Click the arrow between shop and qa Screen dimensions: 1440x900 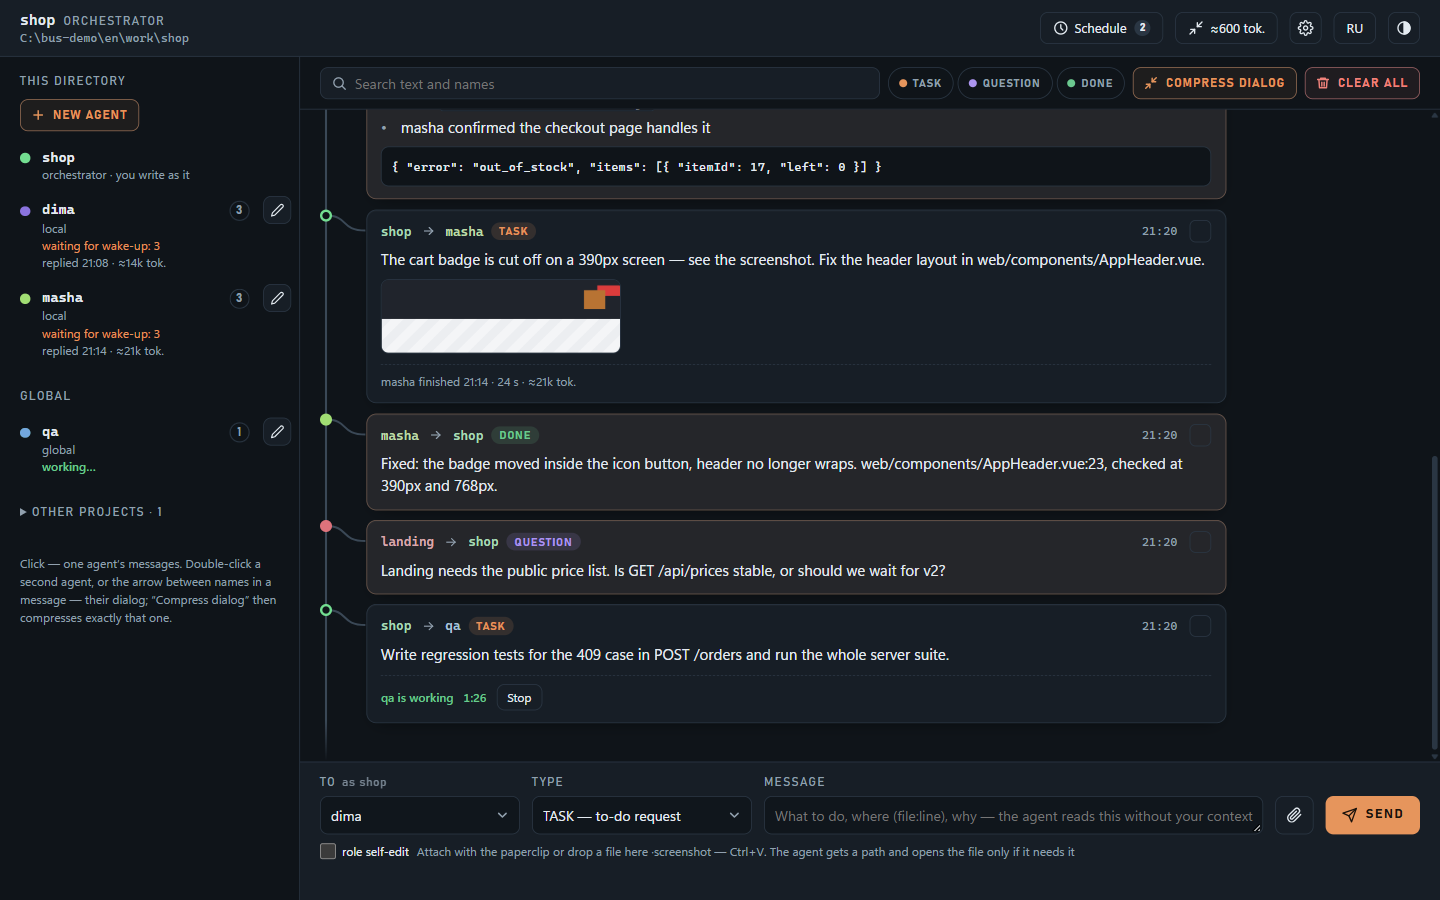coord(429,626)
